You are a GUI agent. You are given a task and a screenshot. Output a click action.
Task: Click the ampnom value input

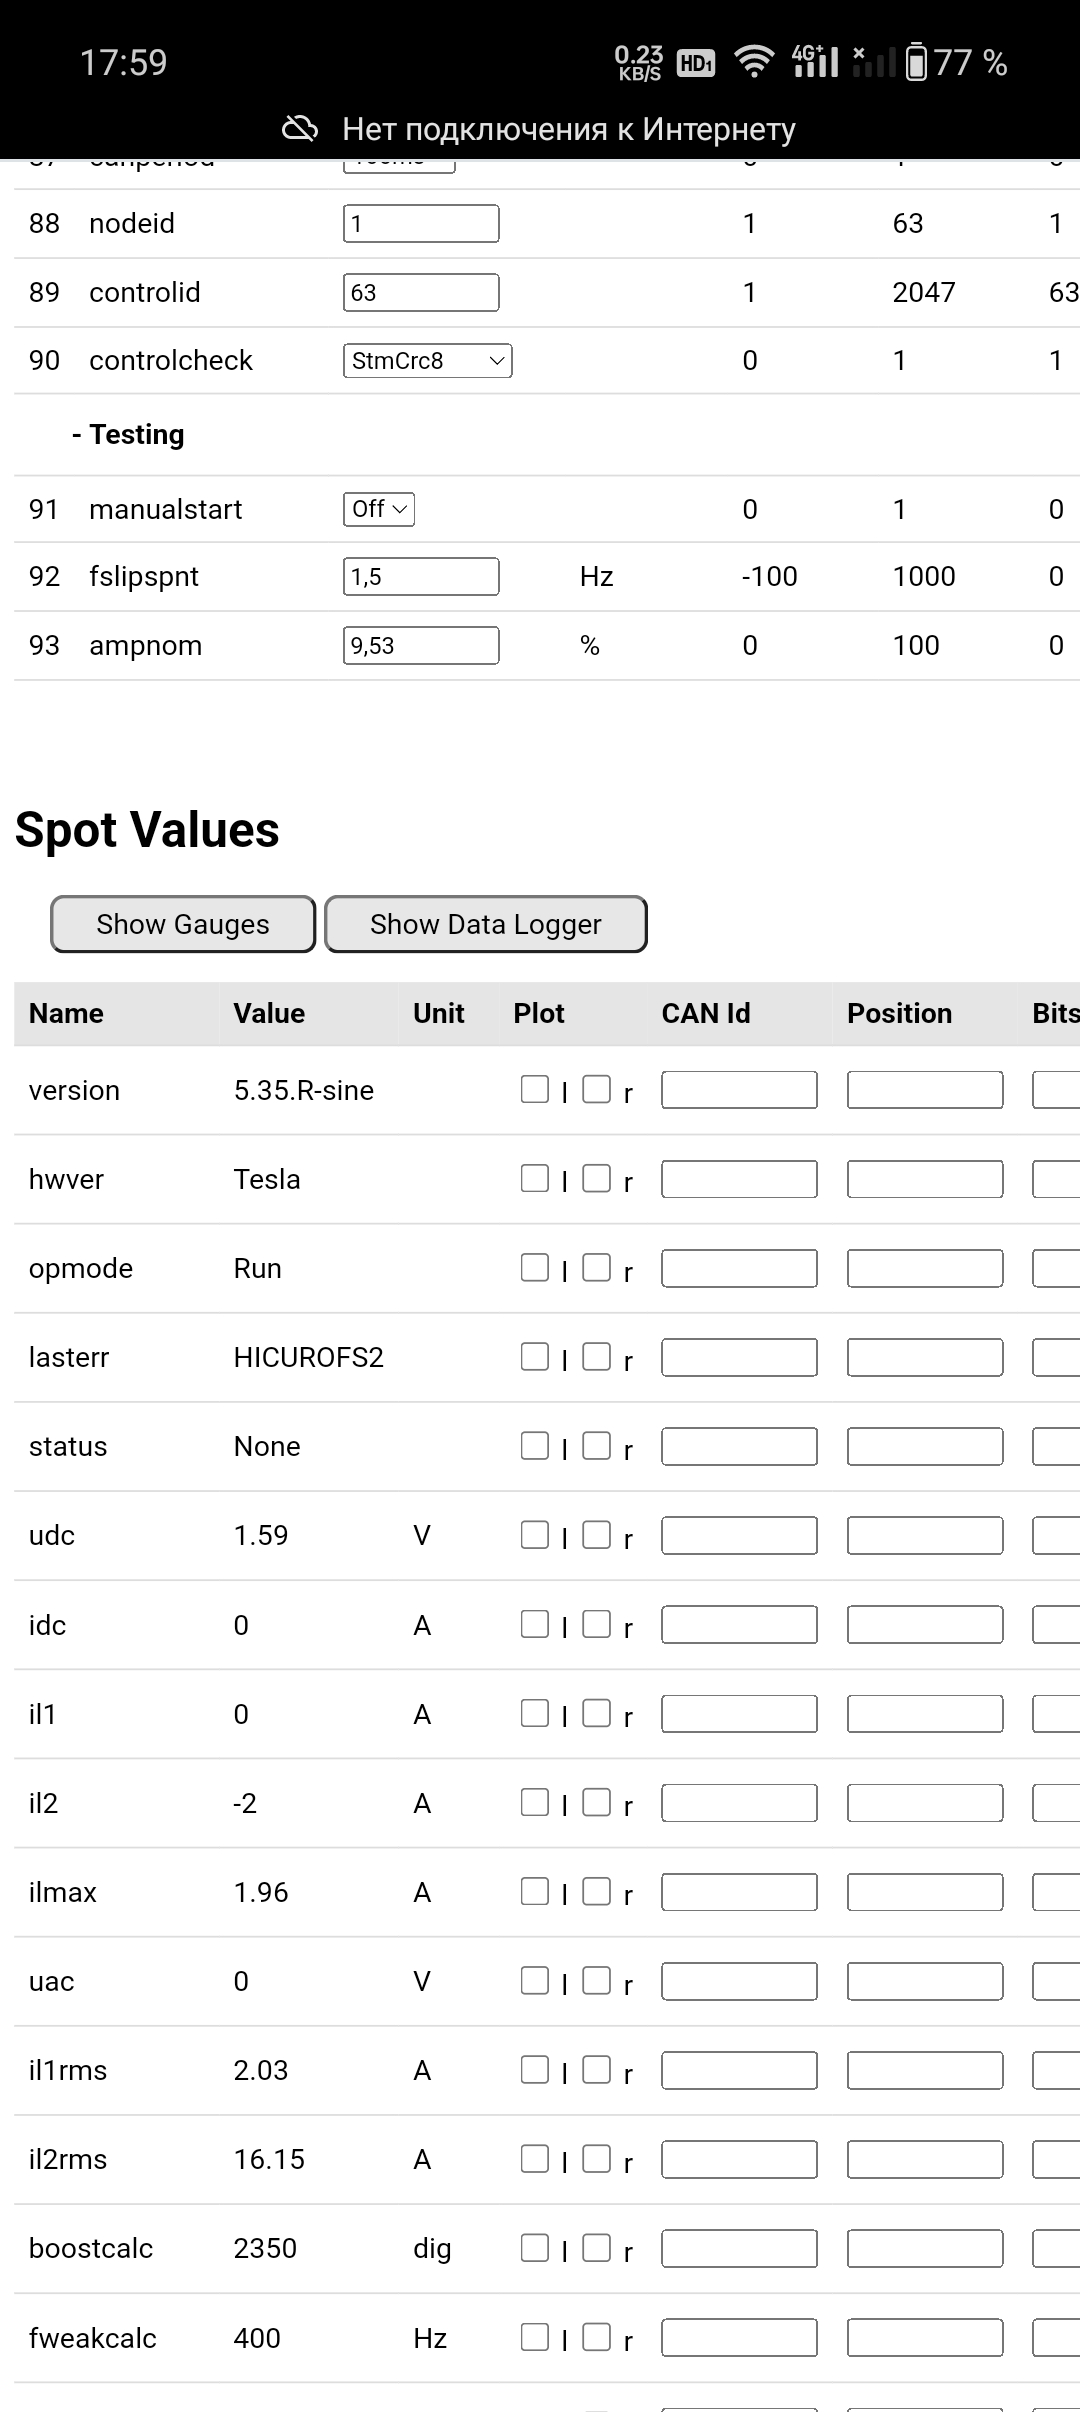point(421,646)
